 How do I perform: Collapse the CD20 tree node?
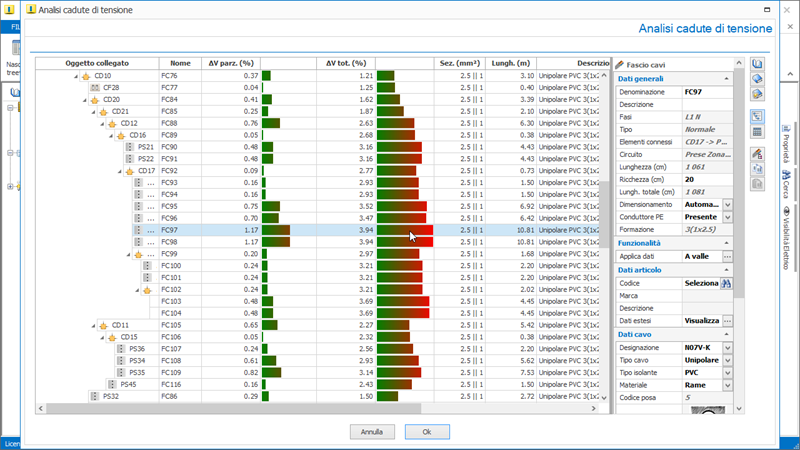[85, 100]
